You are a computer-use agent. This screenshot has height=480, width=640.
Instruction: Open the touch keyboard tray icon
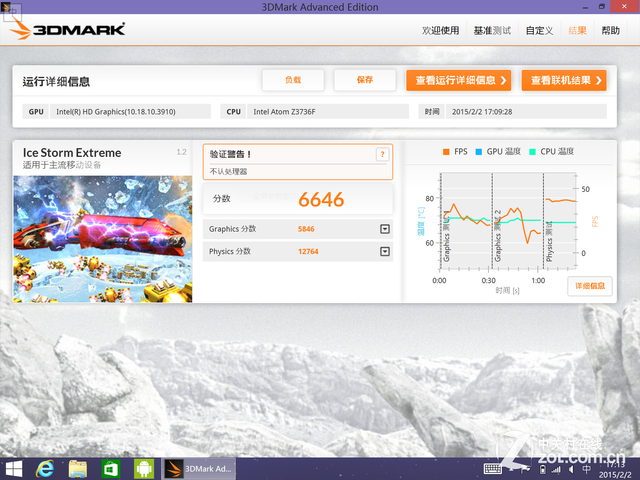point(493,469)
